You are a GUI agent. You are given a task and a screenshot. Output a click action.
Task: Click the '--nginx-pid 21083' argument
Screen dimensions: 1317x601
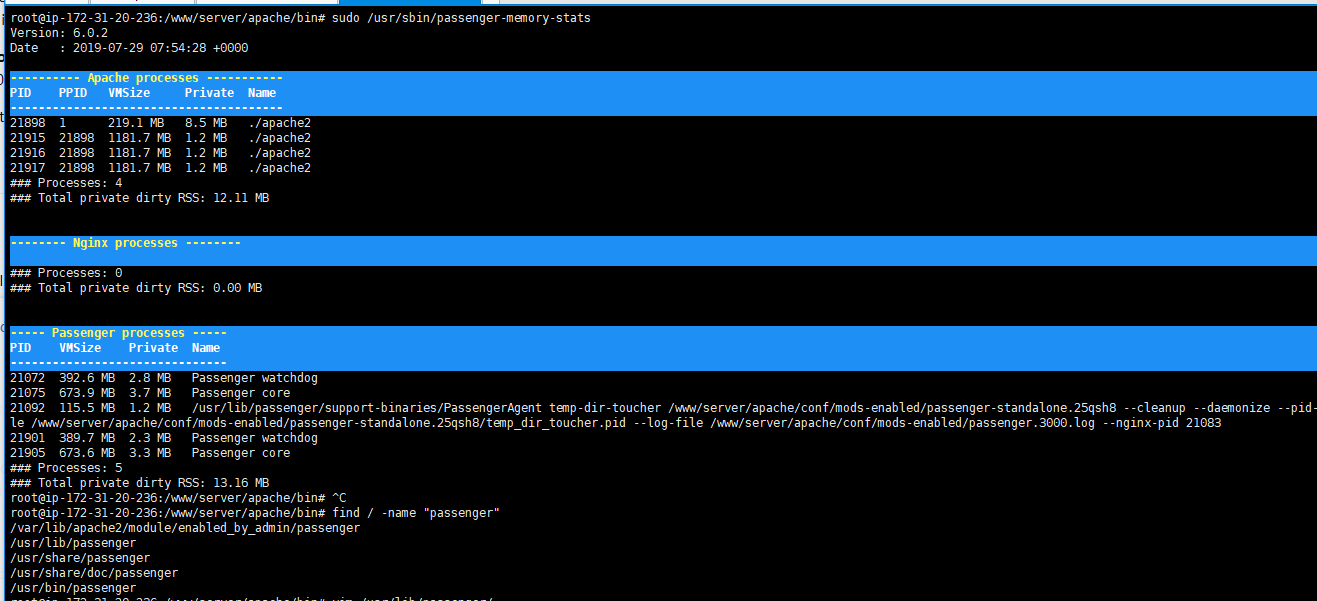(1162, 423)
